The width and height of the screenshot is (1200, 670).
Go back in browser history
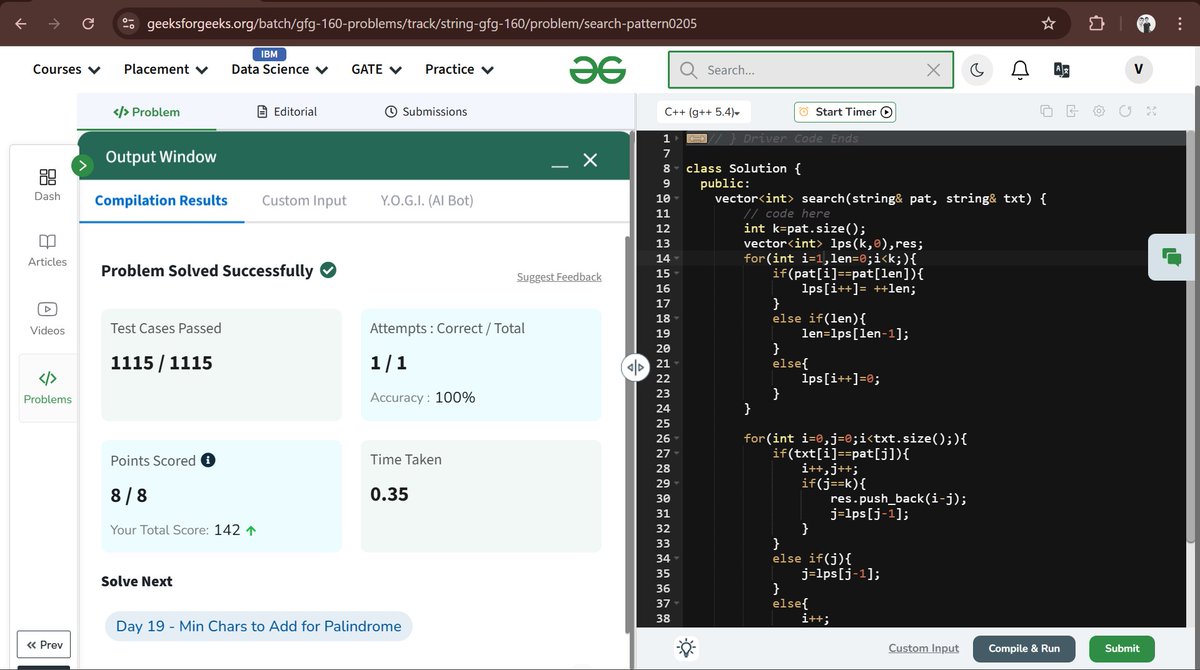[22, 23]
